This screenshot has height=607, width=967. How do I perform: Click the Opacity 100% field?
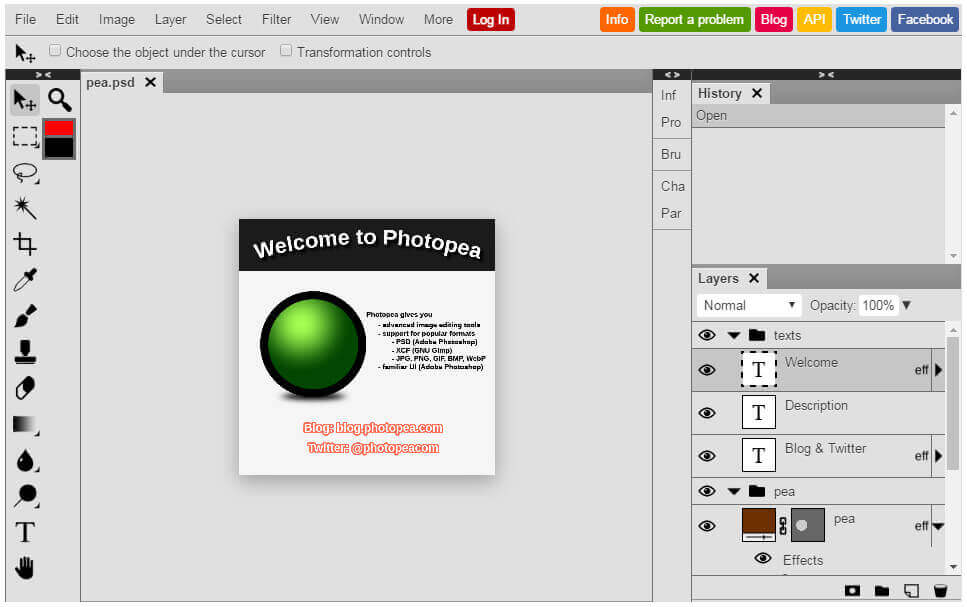(878, 305)
